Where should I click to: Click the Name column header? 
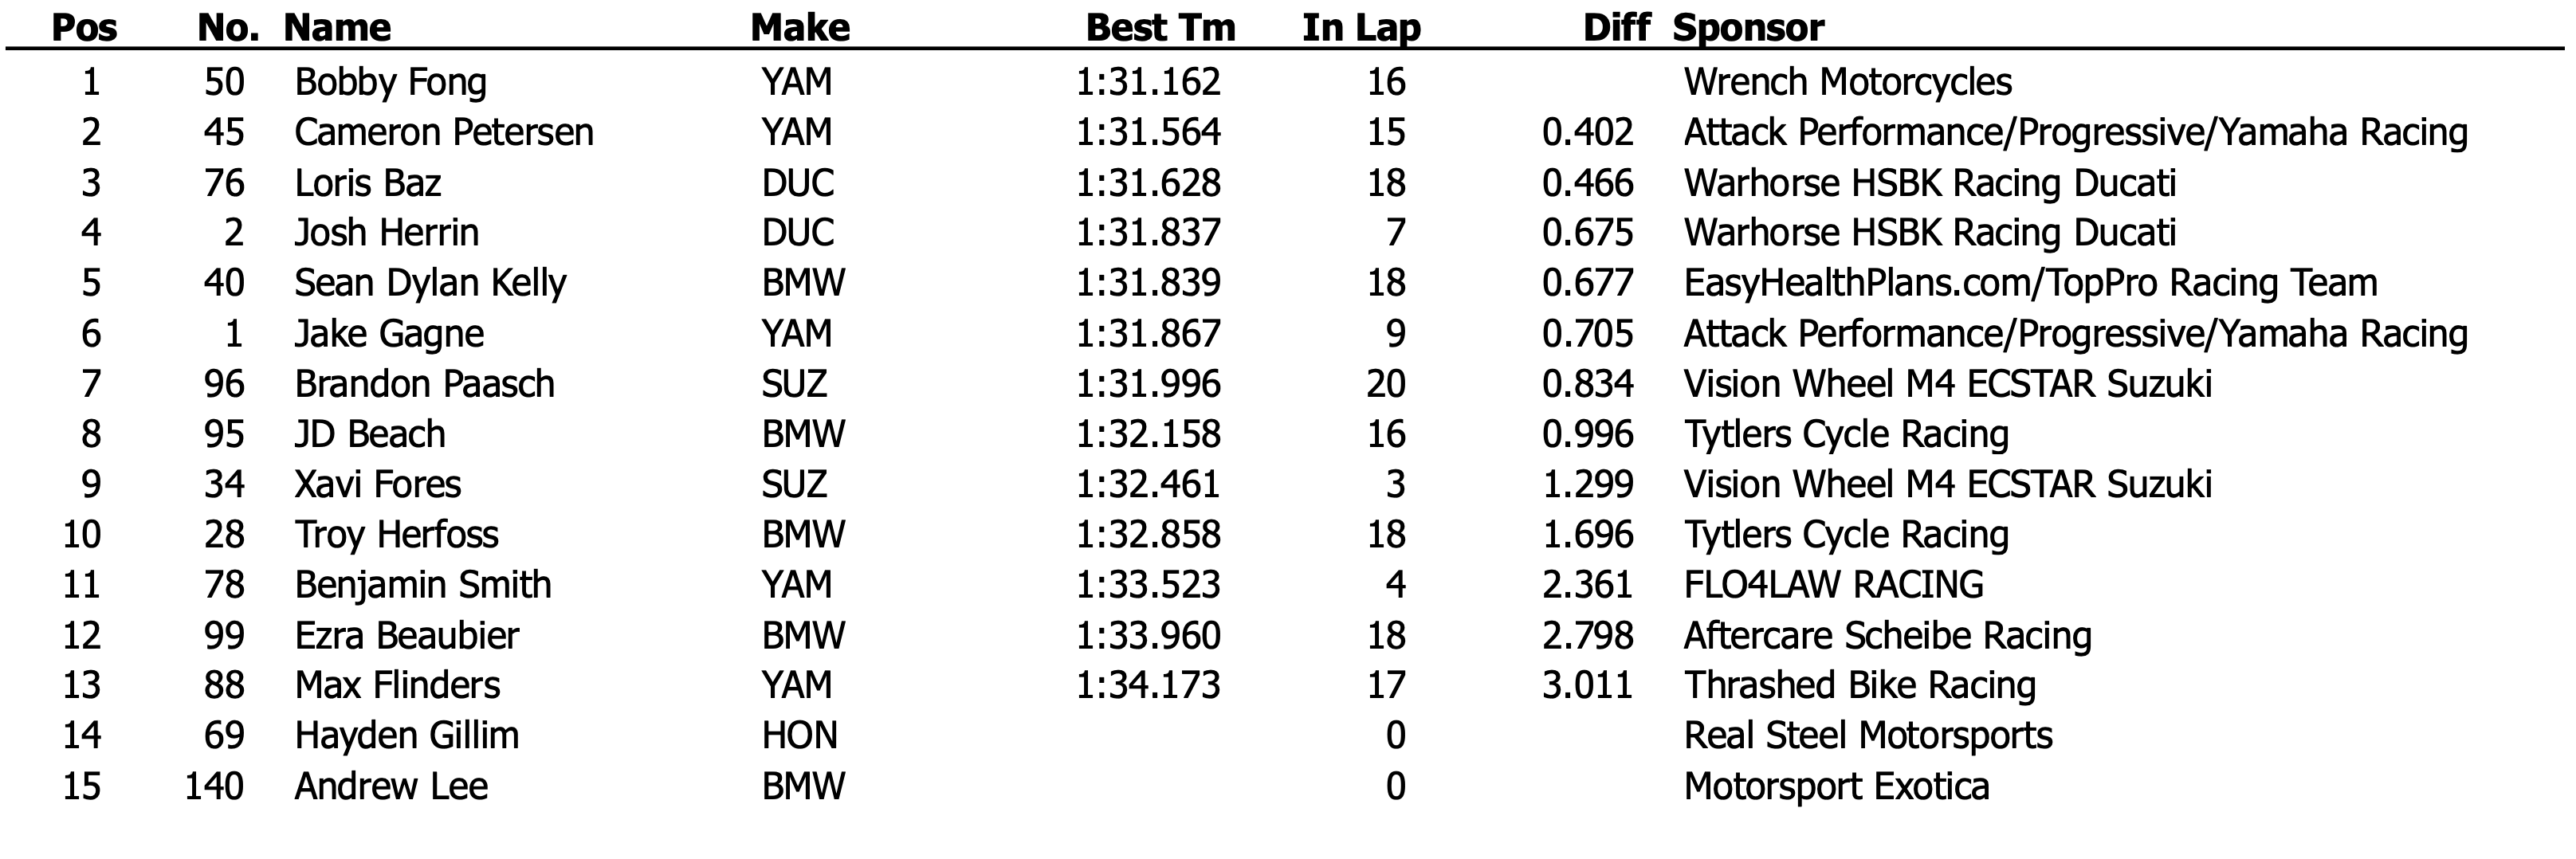coord(337,27)
